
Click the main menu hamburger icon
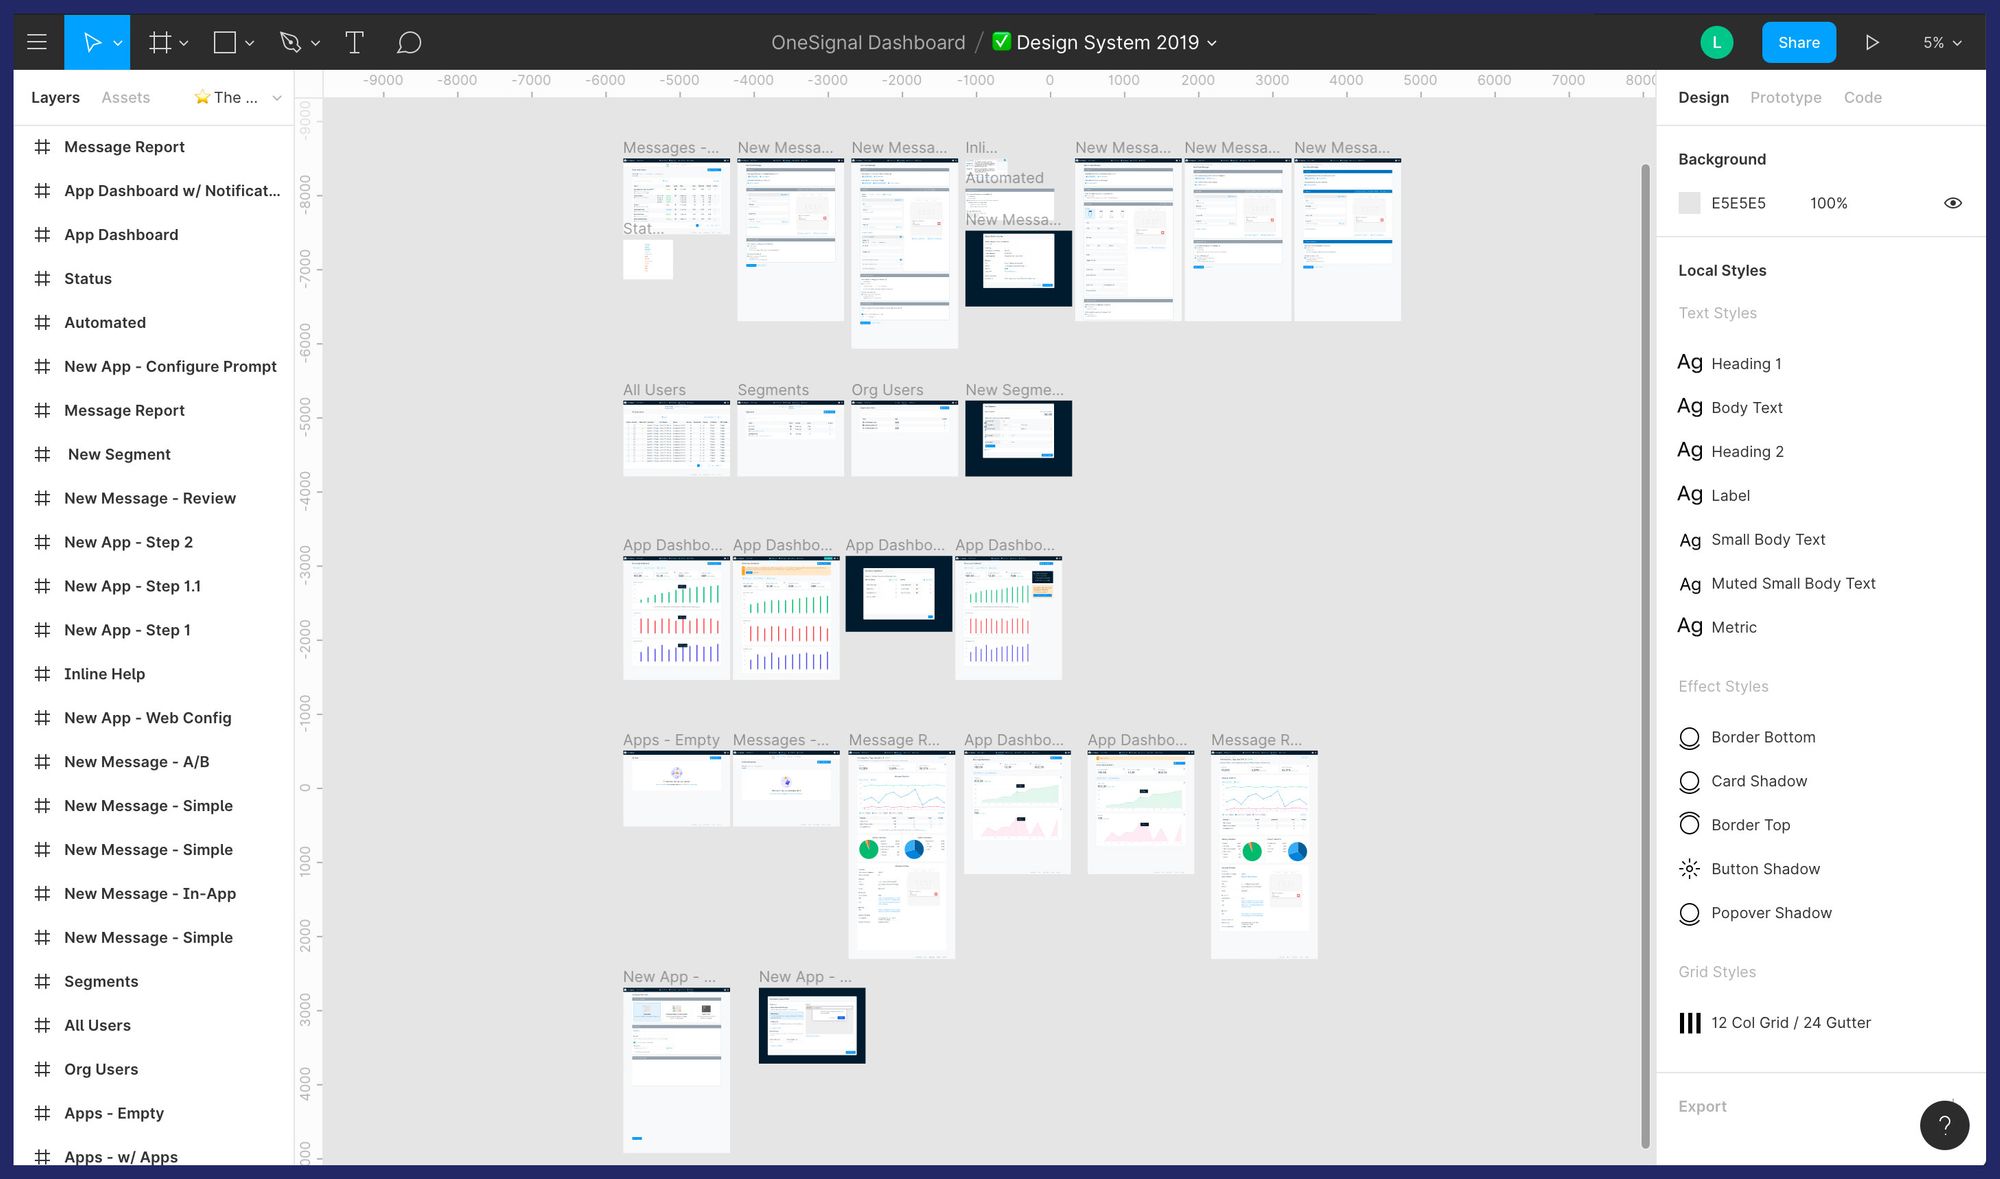pos(38,41)
